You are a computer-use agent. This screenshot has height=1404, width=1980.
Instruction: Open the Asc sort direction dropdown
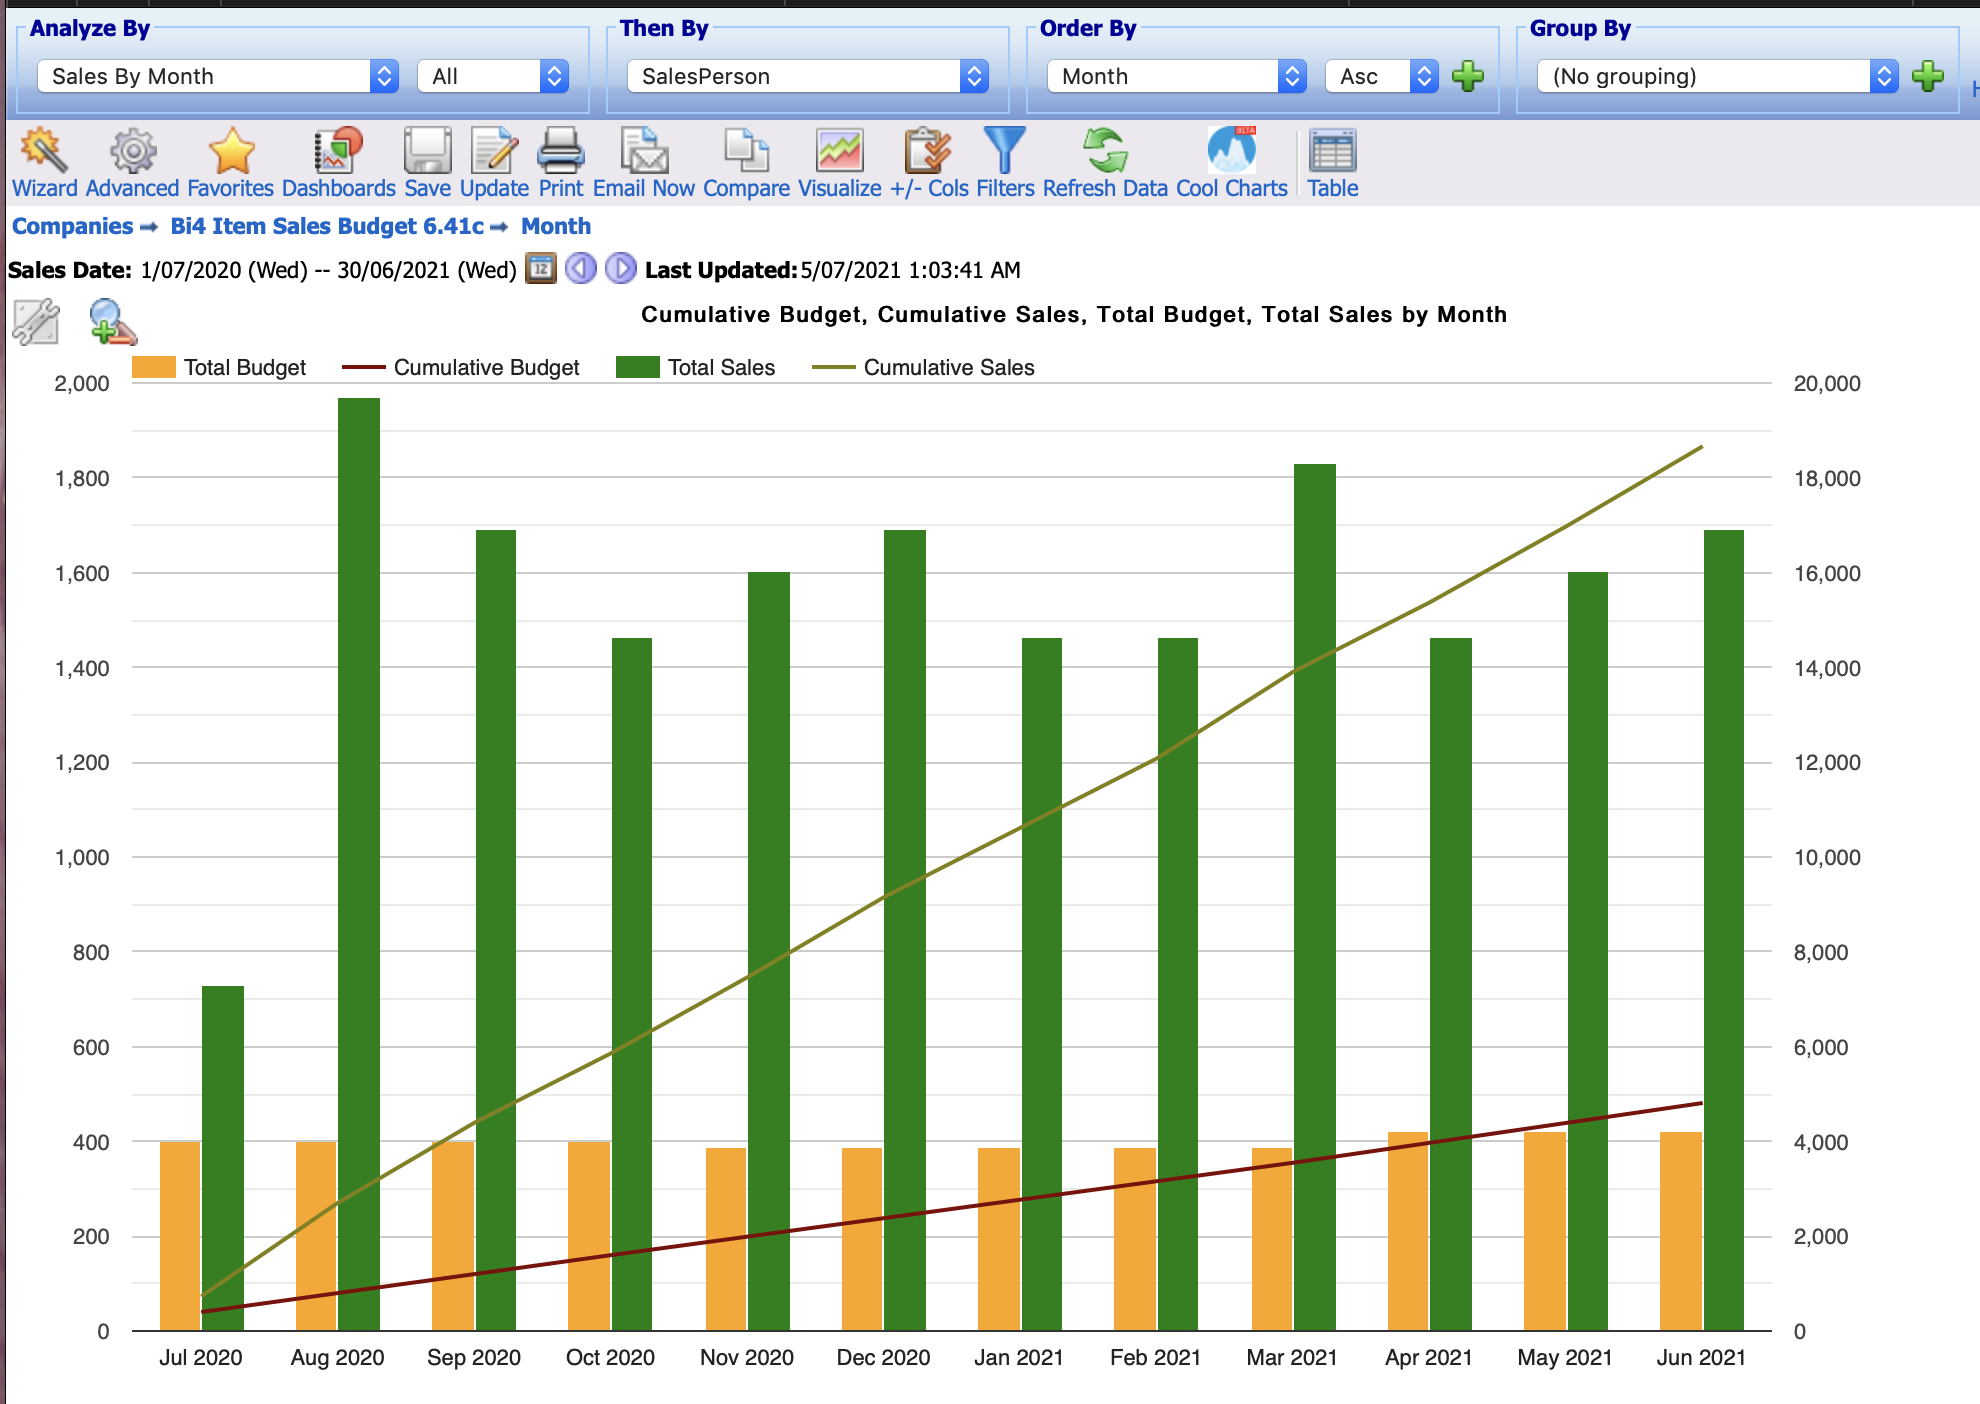(1382, 76)
